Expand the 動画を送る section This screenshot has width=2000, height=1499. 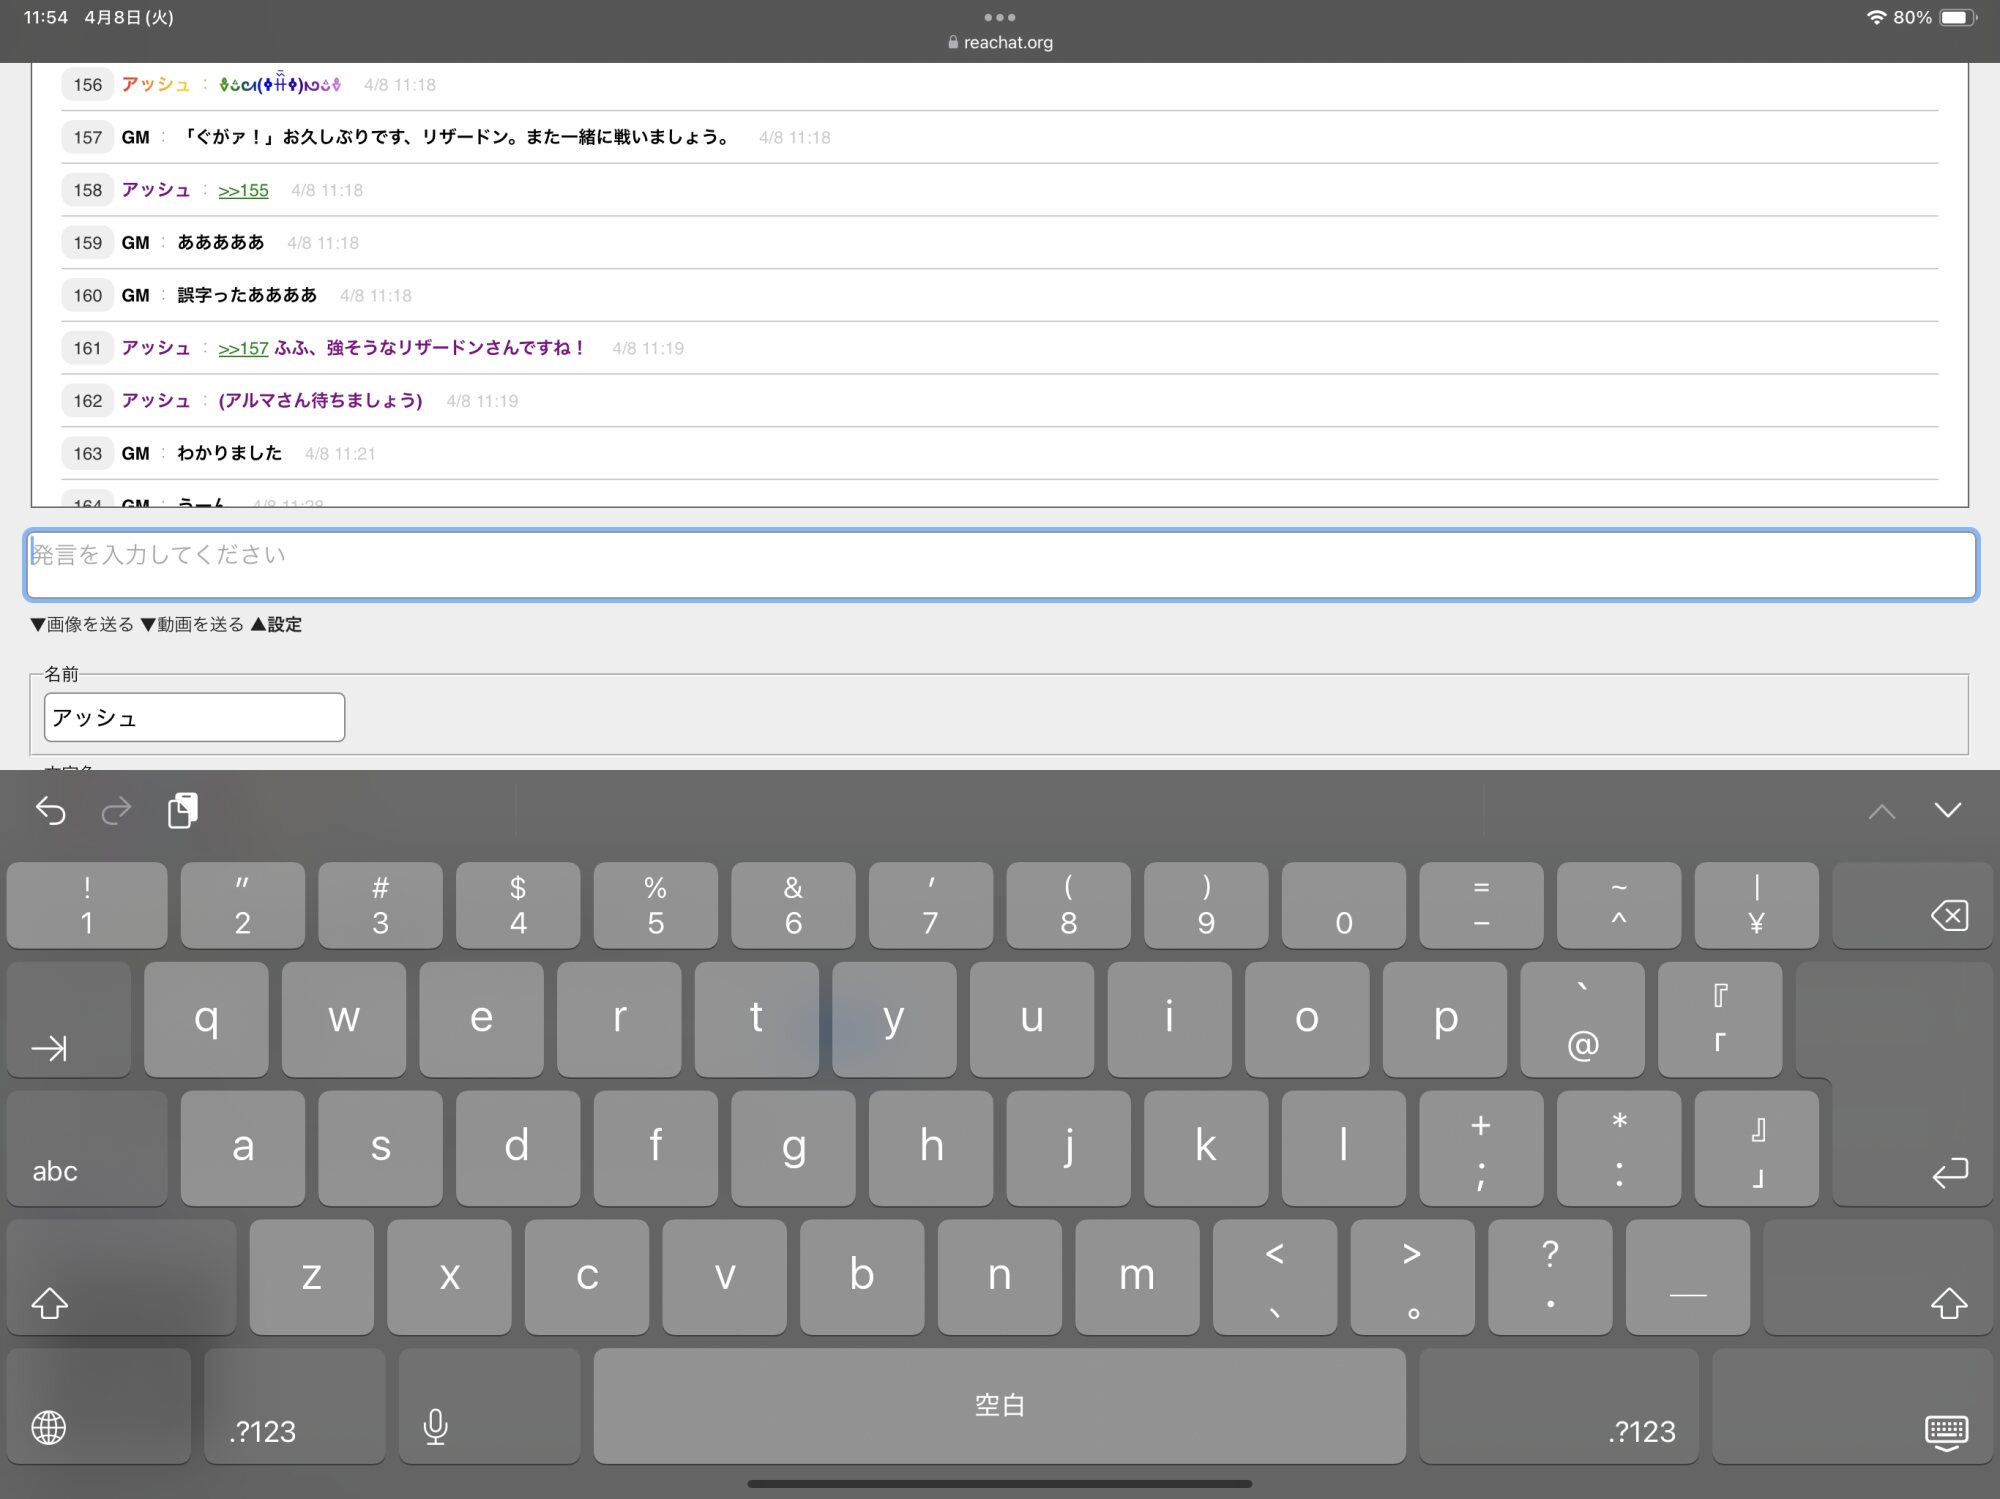(x=192, y=624)
